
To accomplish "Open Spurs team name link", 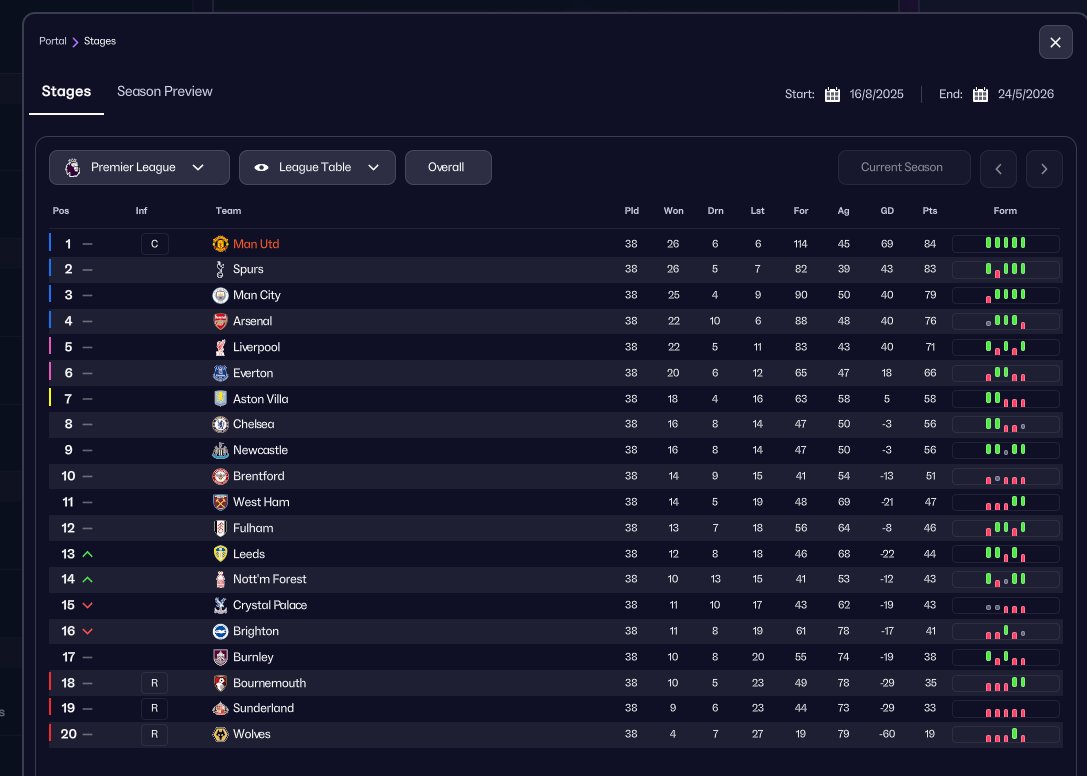I will tap(248, 269).
